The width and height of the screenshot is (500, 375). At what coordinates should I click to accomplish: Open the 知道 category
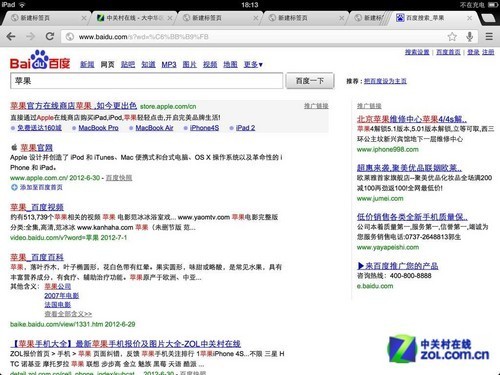pos(148,64)
